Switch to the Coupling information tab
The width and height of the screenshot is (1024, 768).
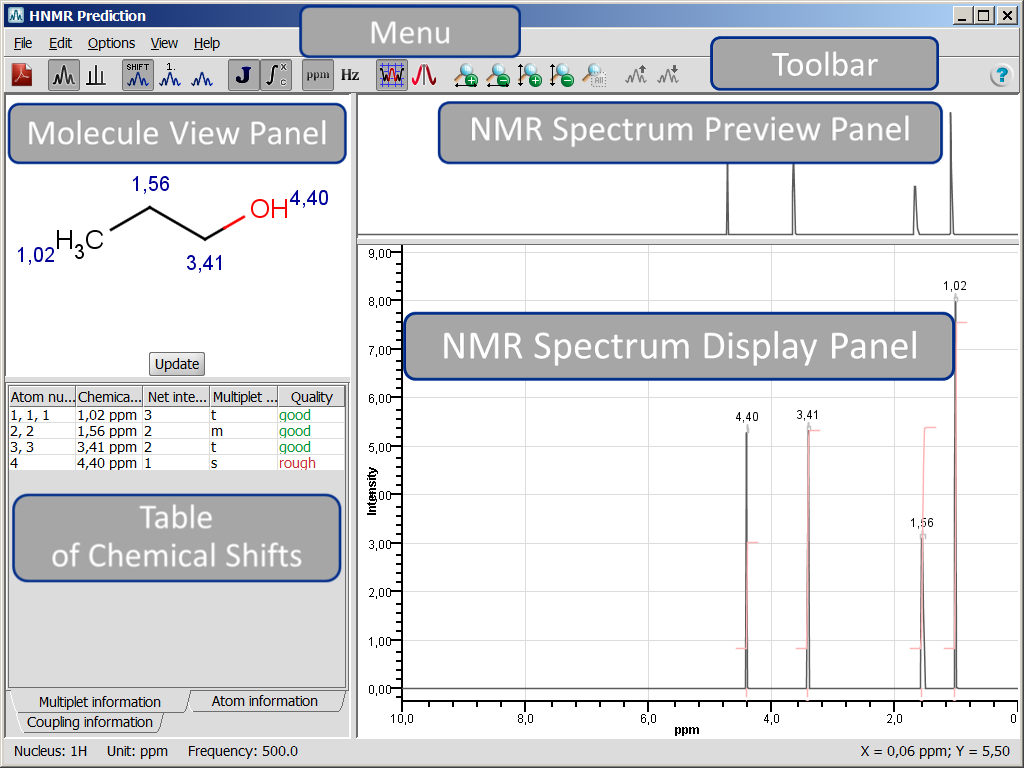click(x=89, y=722)
